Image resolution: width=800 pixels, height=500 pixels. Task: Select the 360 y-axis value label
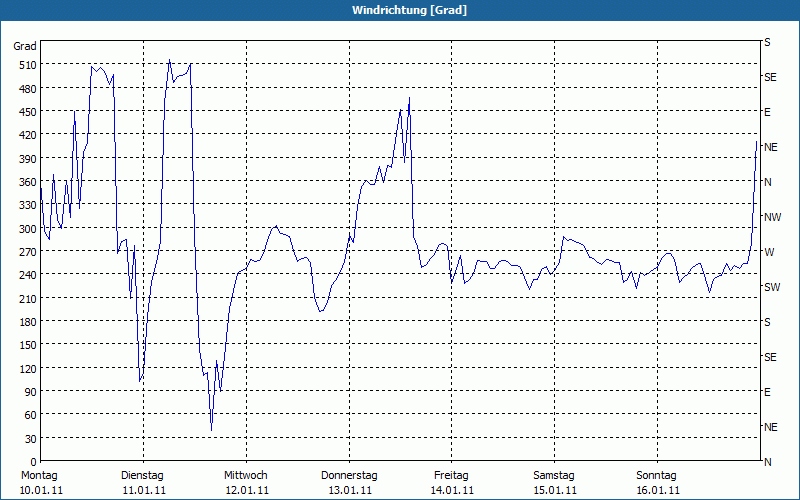(25, 182)
